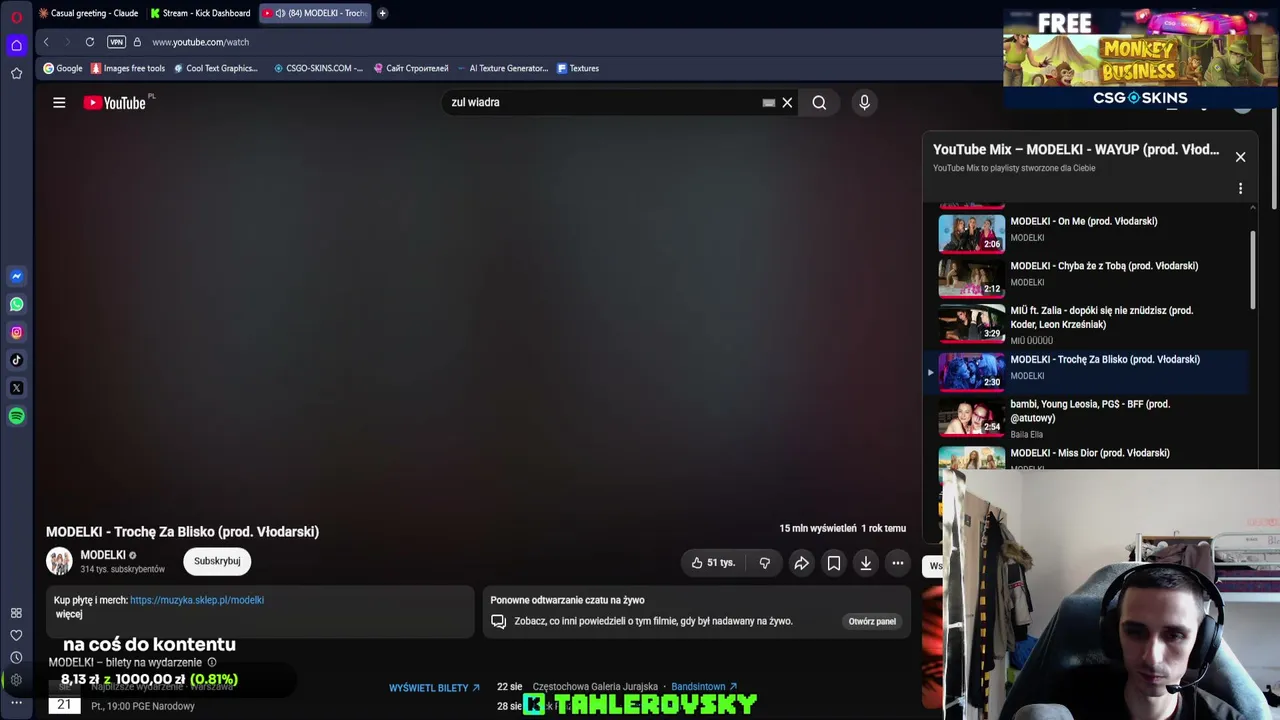Image resolution: width=1280 pixels, height=720 pixels.
Task: Open TikTok in the sidebar
Action: [x=16, y=360]
